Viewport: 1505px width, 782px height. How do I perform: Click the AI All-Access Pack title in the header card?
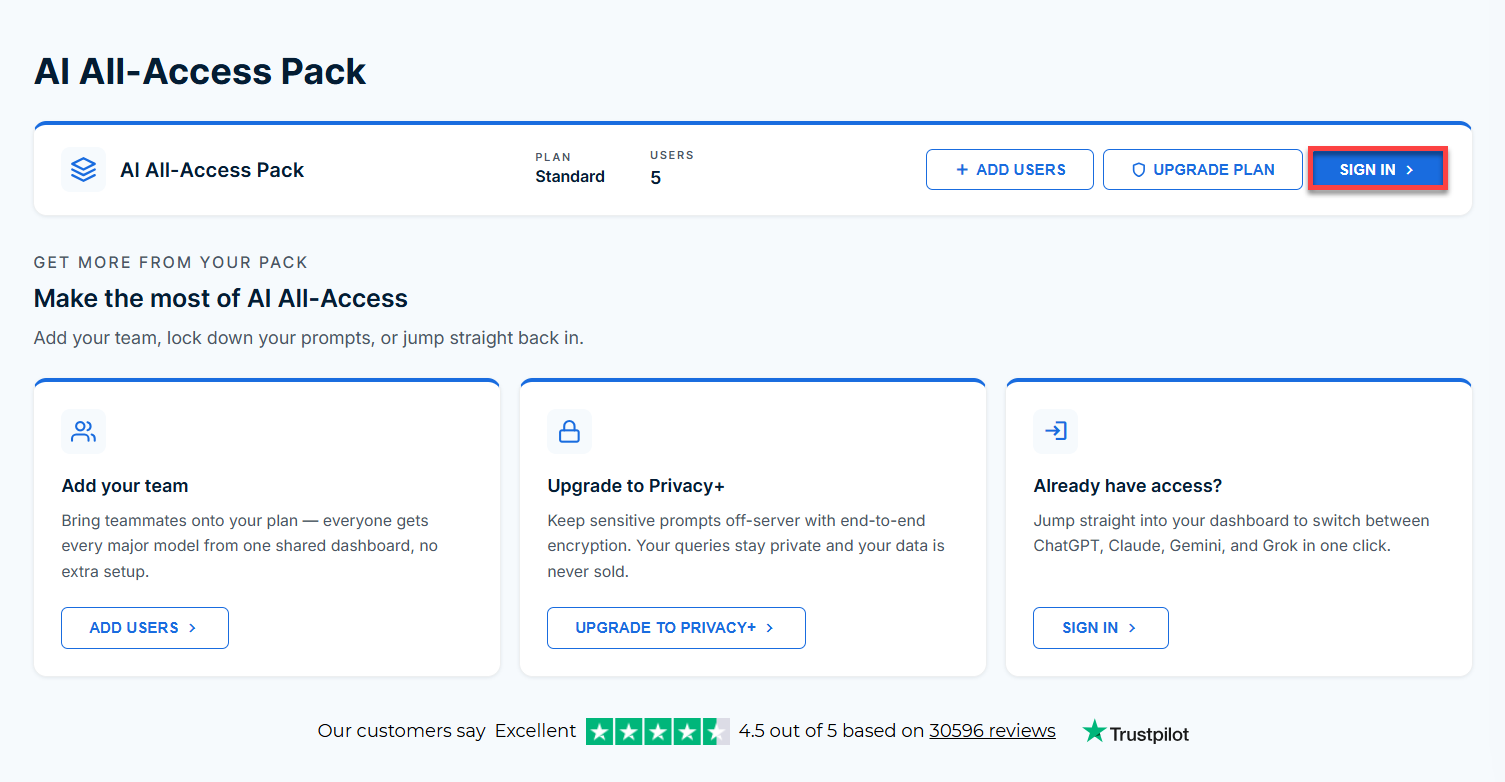point(212,170)
